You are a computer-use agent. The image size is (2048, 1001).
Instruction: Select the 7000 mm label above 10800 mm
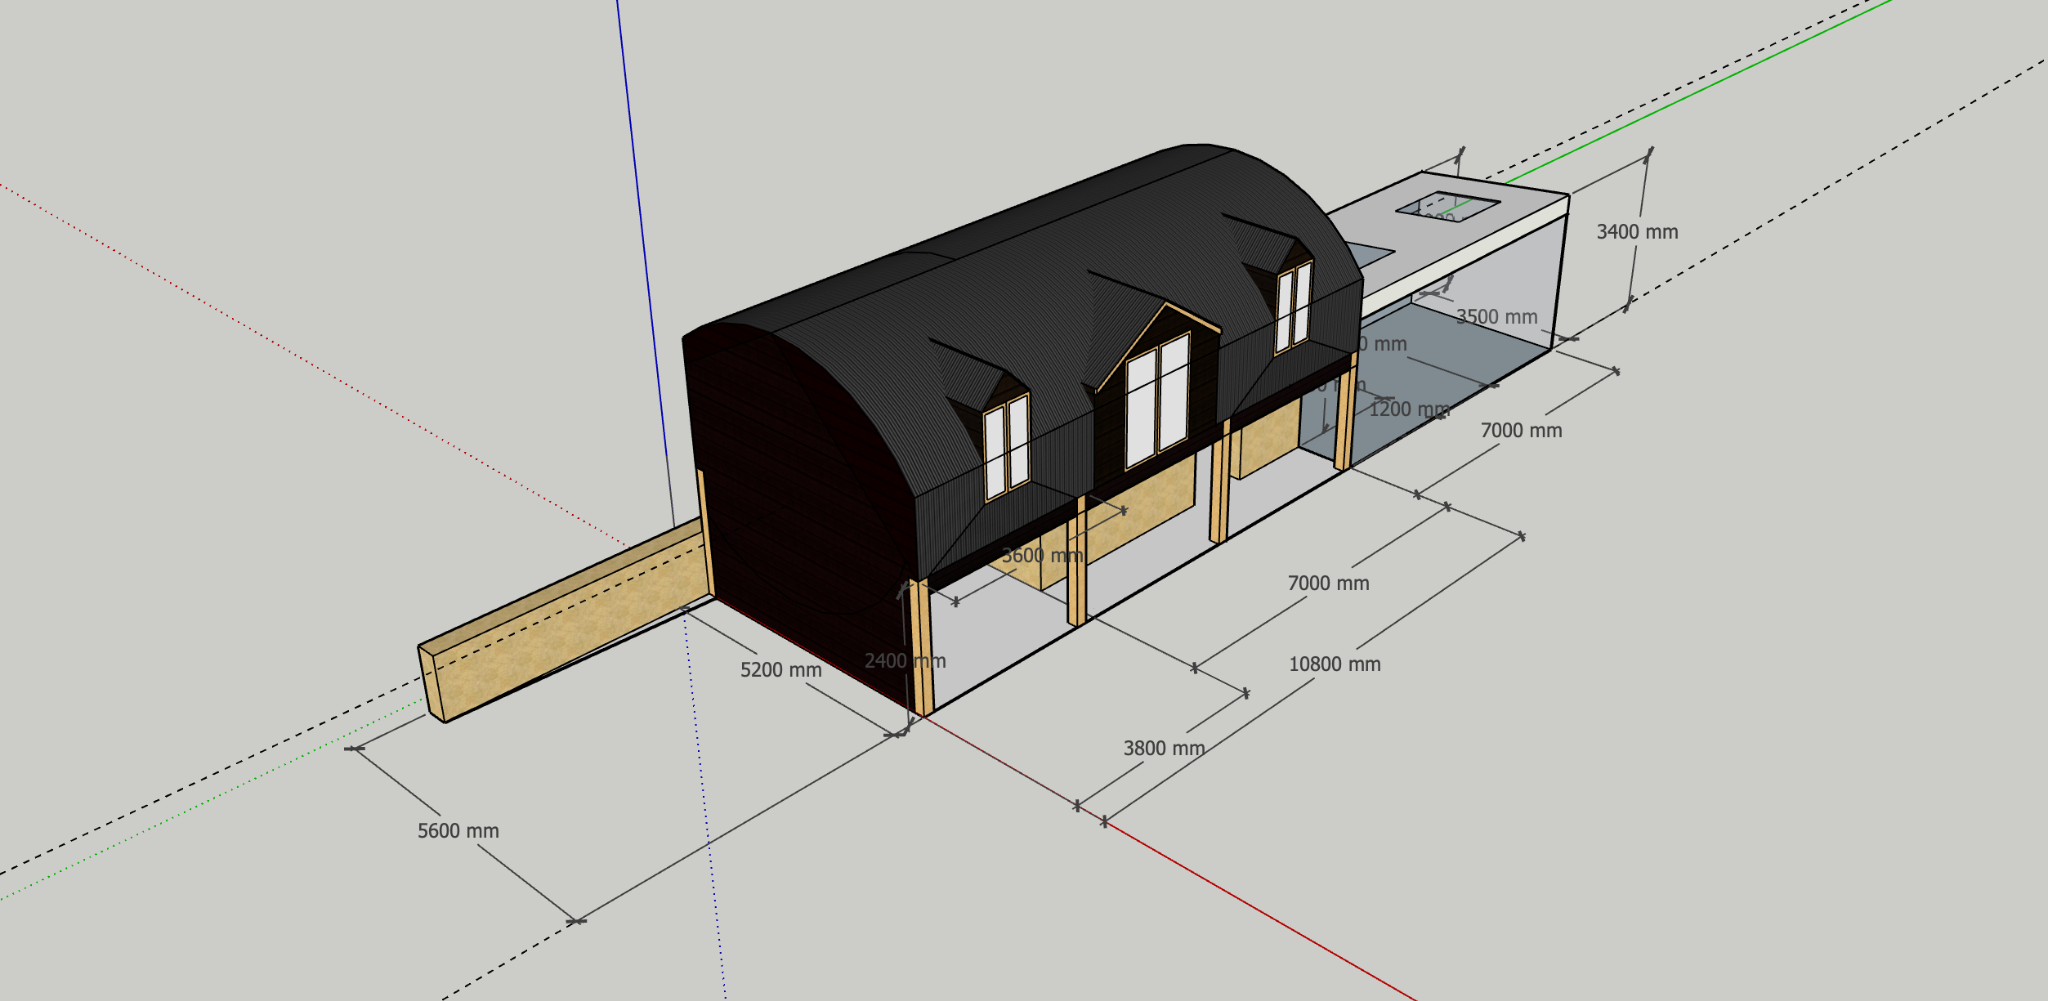(1328, 583)
